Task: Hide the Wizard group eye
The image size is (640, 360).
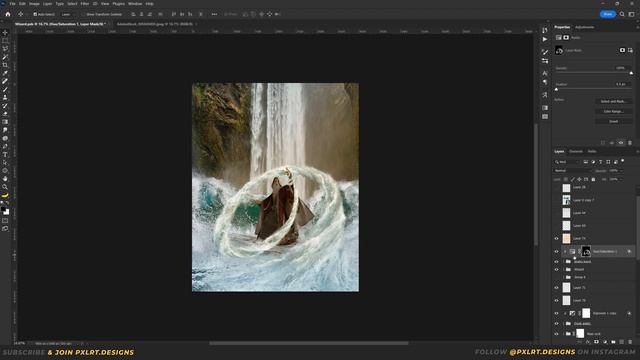Action: (556, 269)
